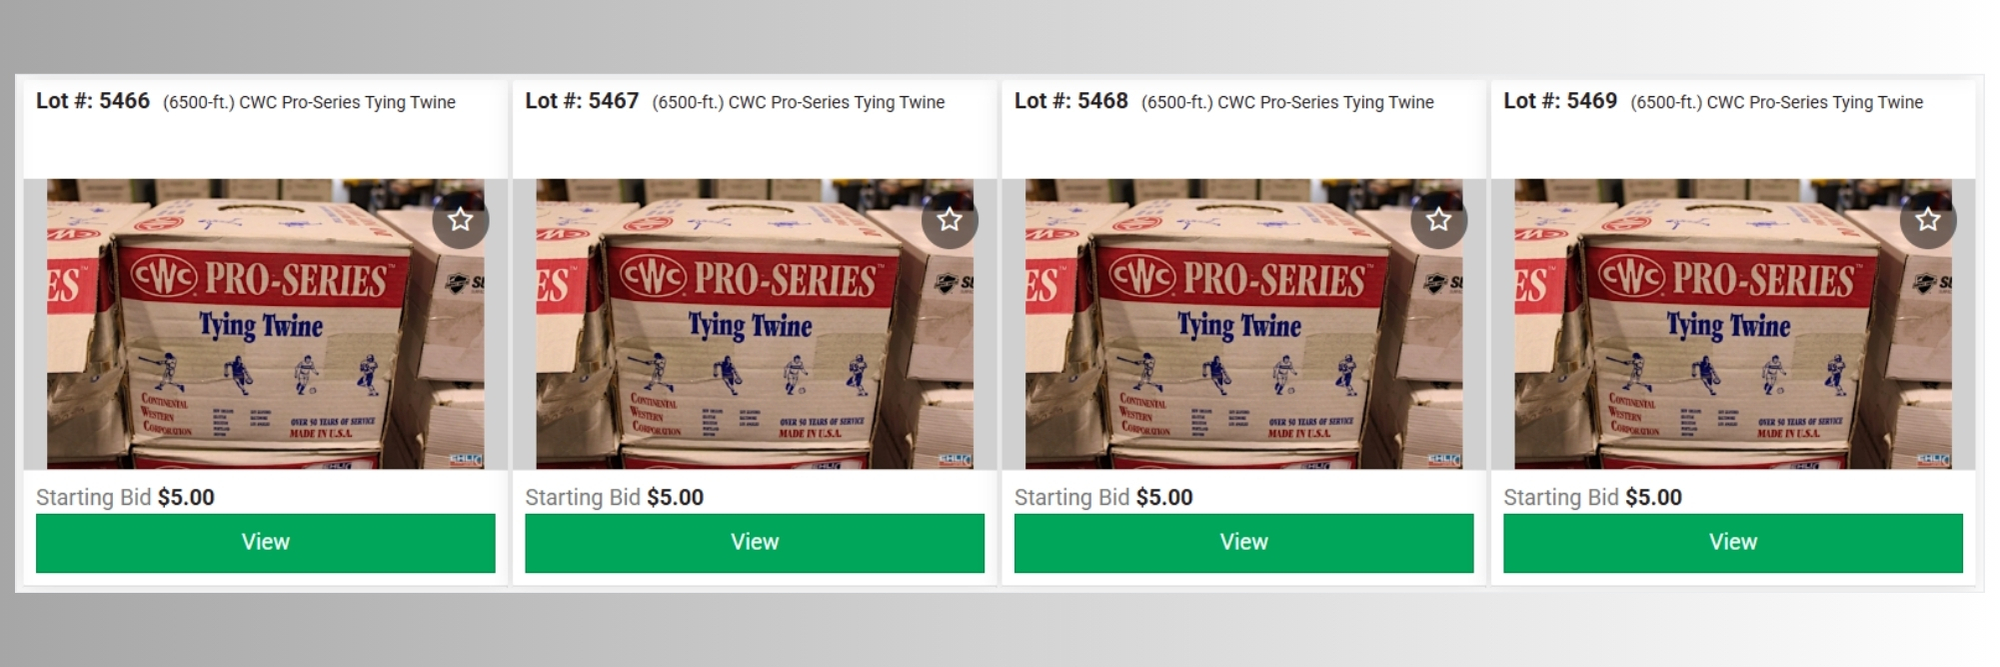Screen dimensions: 2000x667
Task: Click Lot 5469 Tying Twine description text
Action: tap(1776, 102)
